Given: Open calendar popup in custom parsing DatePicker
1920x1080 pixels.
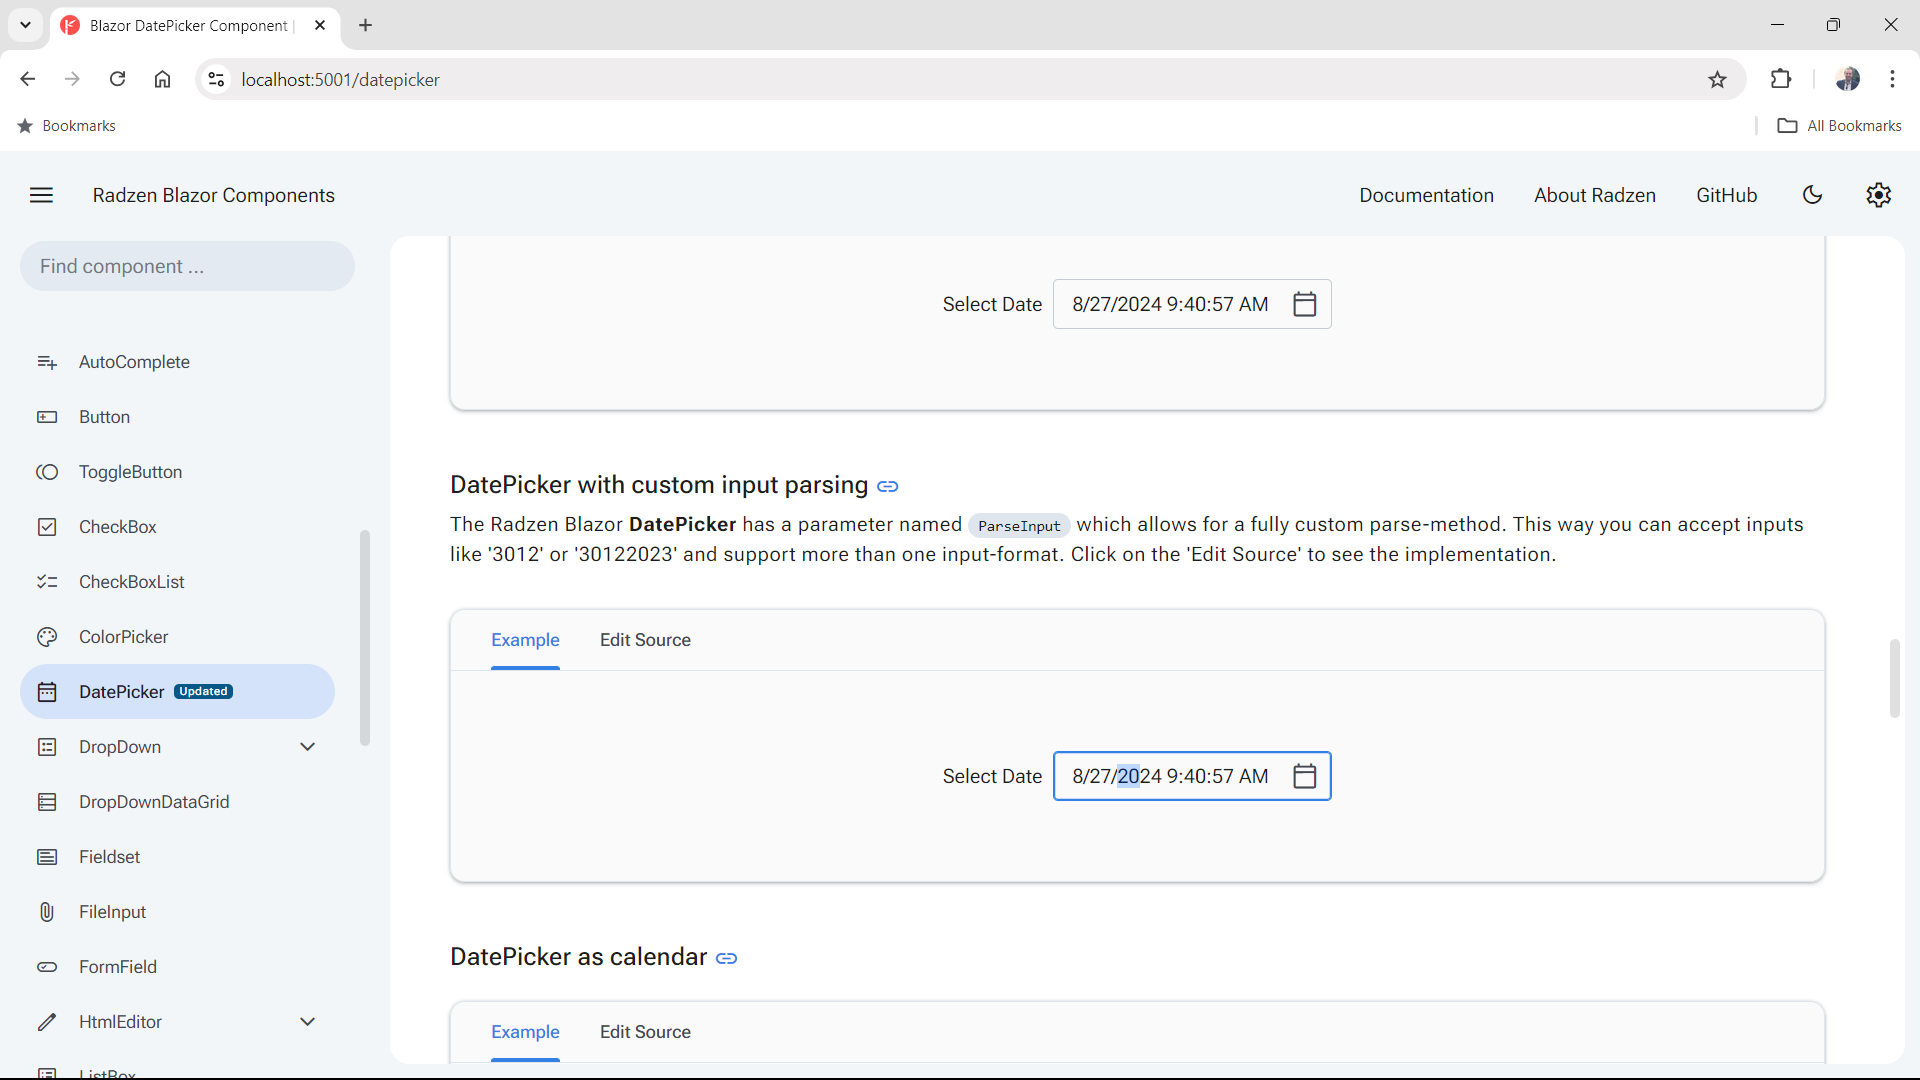Looking at the screenshot, I should click(x=1304, y=776).
